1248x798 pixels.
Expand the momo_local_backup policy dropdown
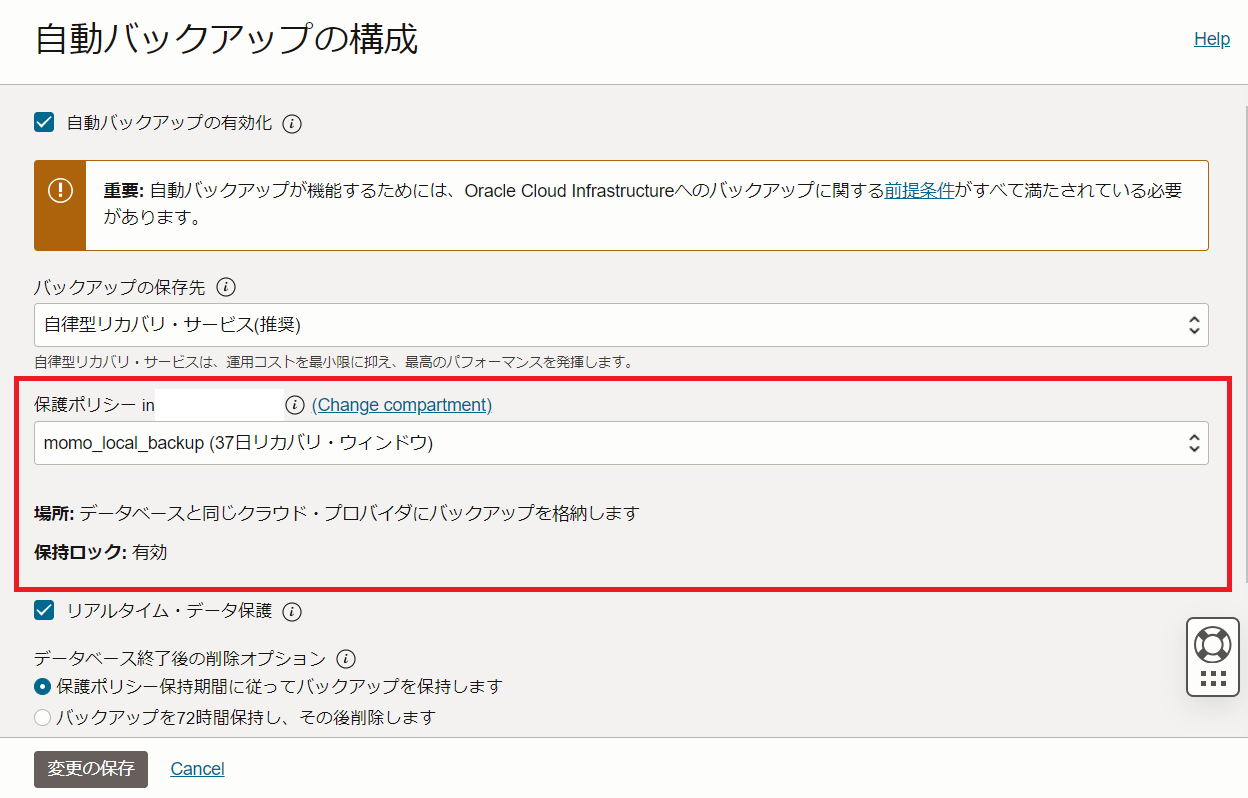[x=620, y=443]
